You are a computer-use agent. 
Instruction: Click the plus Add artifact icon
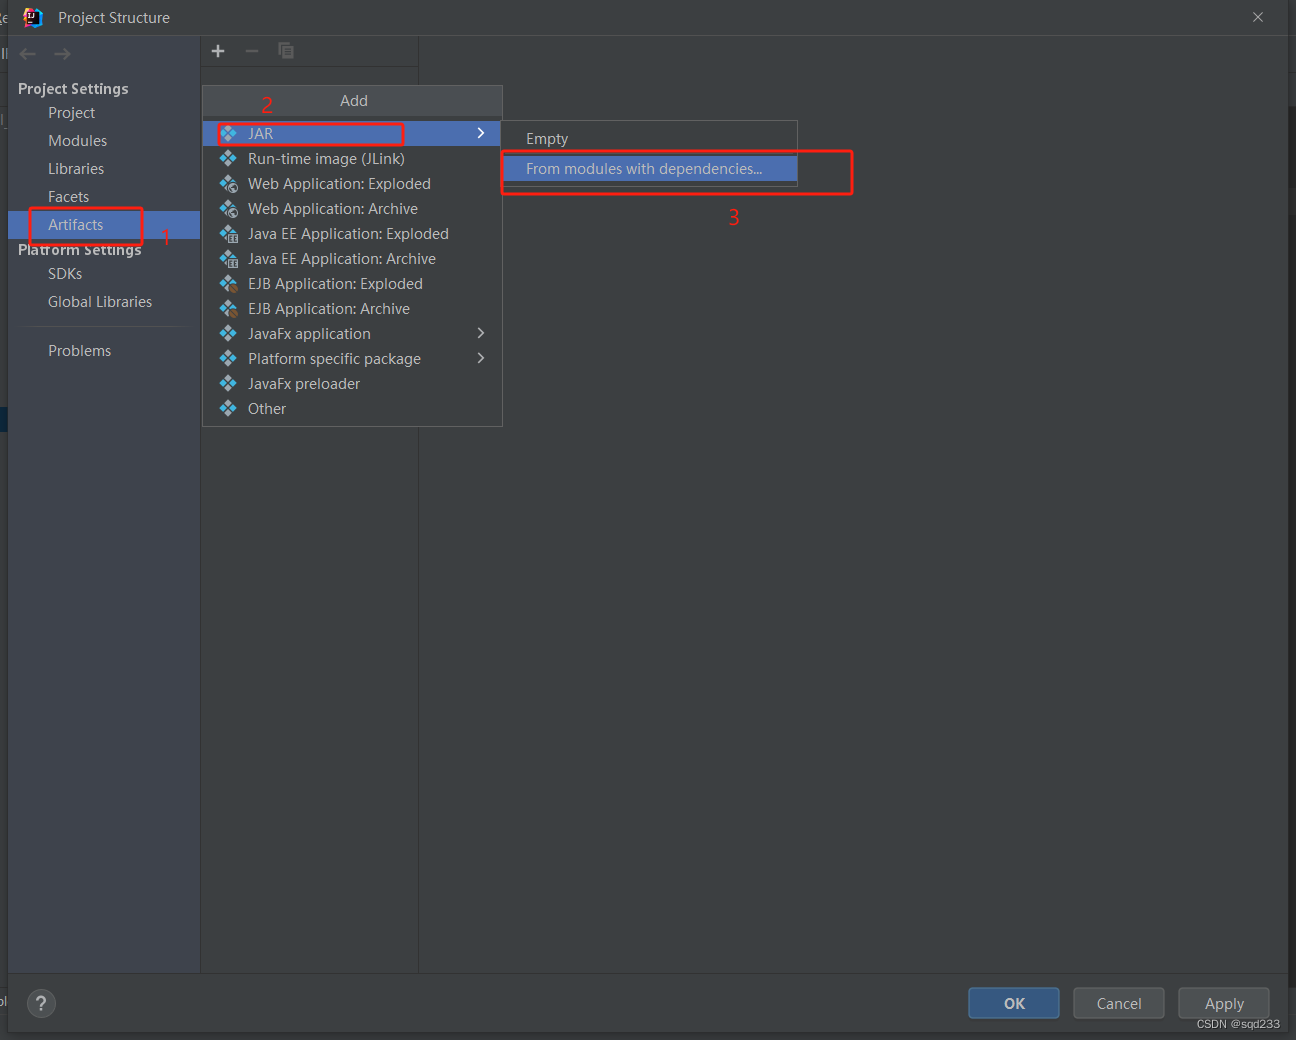click(218, 51)
